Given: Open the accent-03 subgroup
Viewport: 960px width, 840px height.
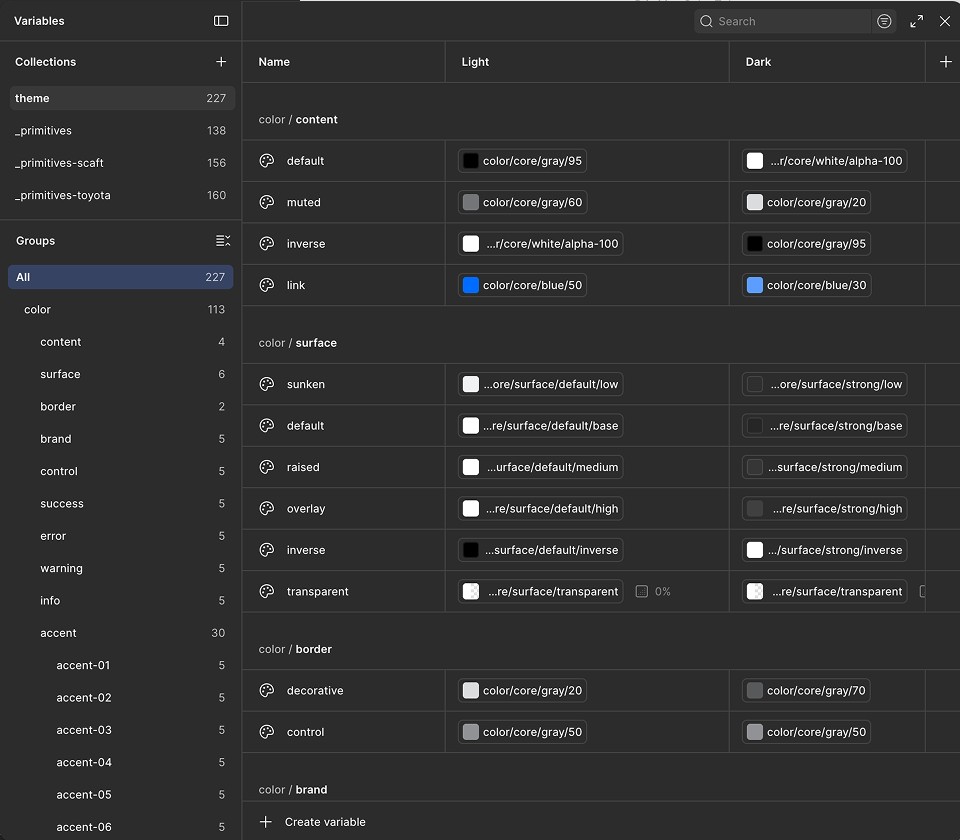Looking at the screenshot, I should click(121, 730).
